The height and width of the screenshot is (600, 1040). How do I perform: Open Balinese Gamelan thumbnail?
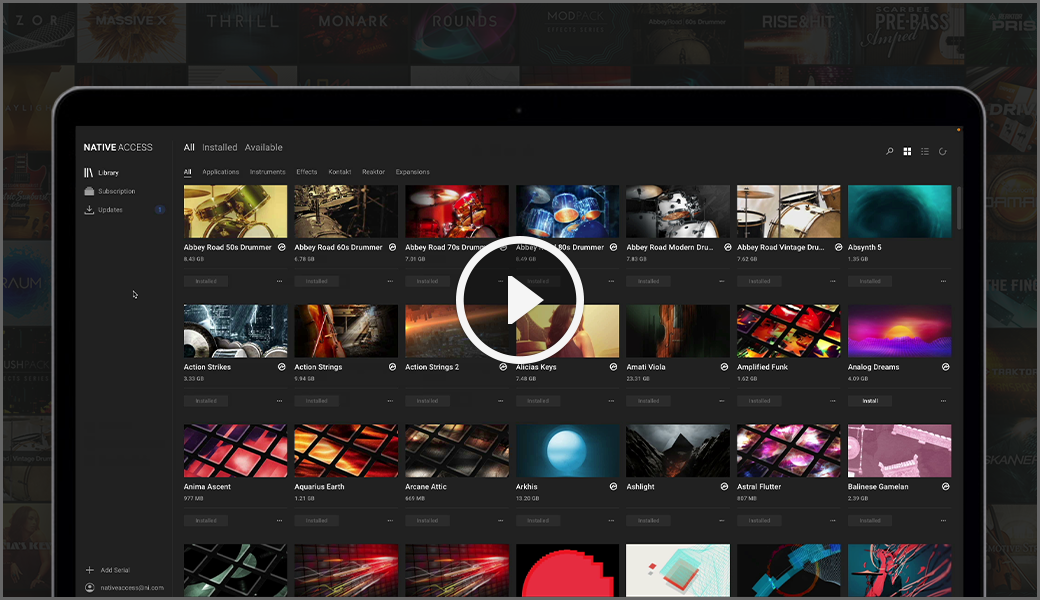pos(899,451)
